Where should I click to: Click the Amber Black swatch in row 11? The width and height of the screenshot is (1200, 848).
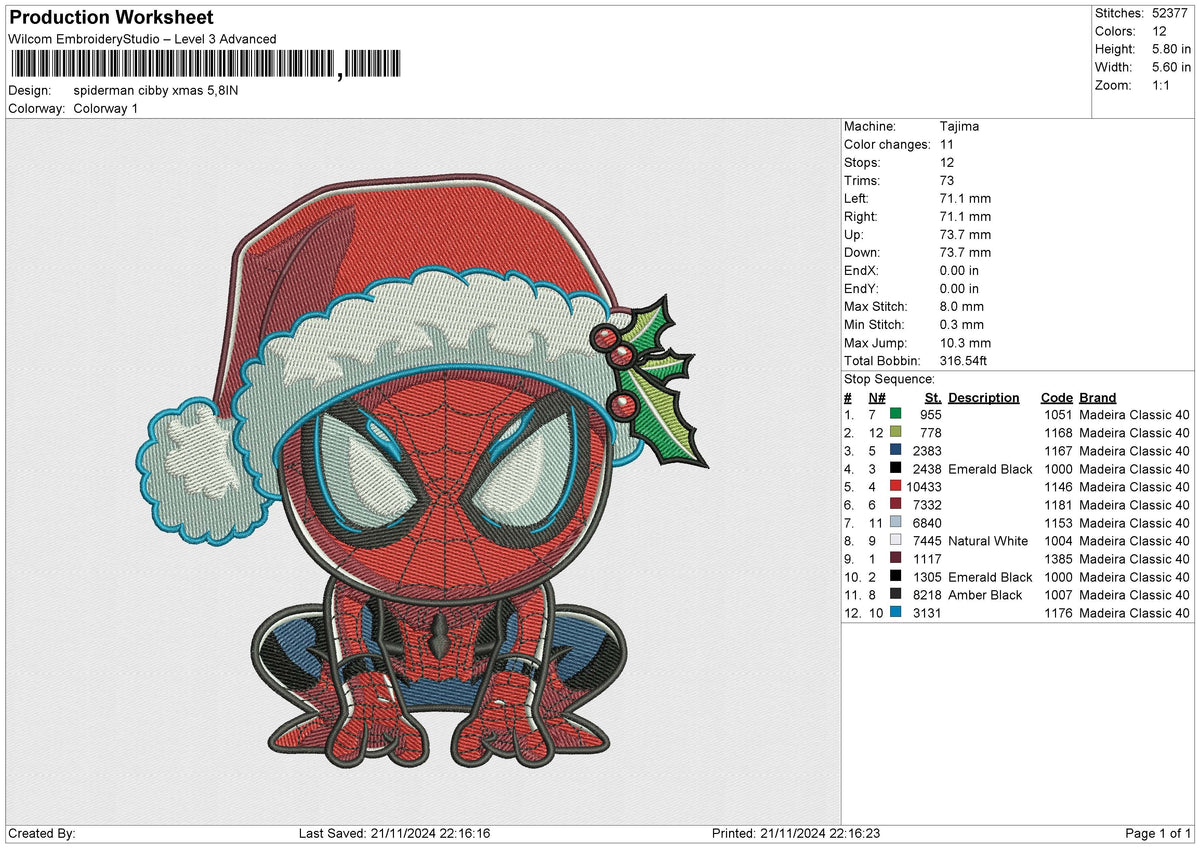click(x=896, y=594)
